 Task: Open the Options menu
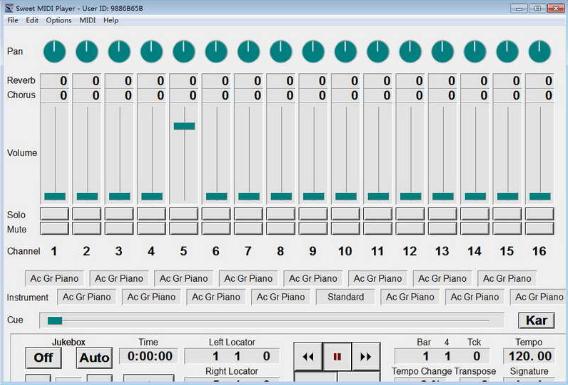click(58, 20)
